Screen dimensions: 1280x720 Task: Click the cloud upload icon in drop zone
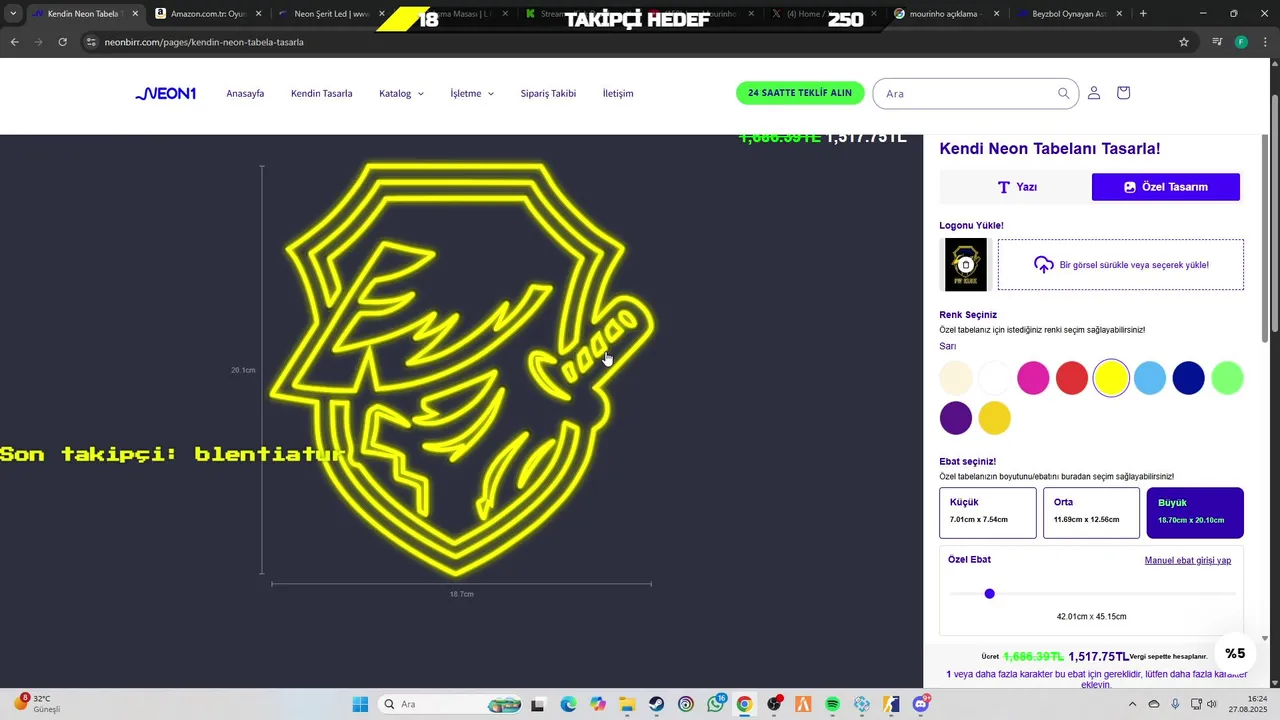1044,265
